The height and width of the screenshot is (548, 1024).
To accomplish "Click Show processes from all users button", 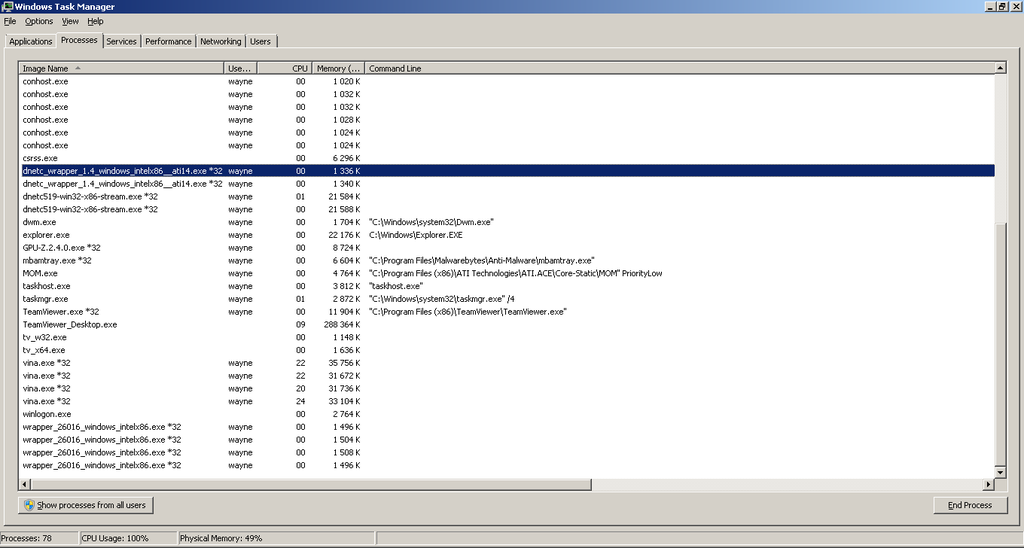I will click(86, 505).
